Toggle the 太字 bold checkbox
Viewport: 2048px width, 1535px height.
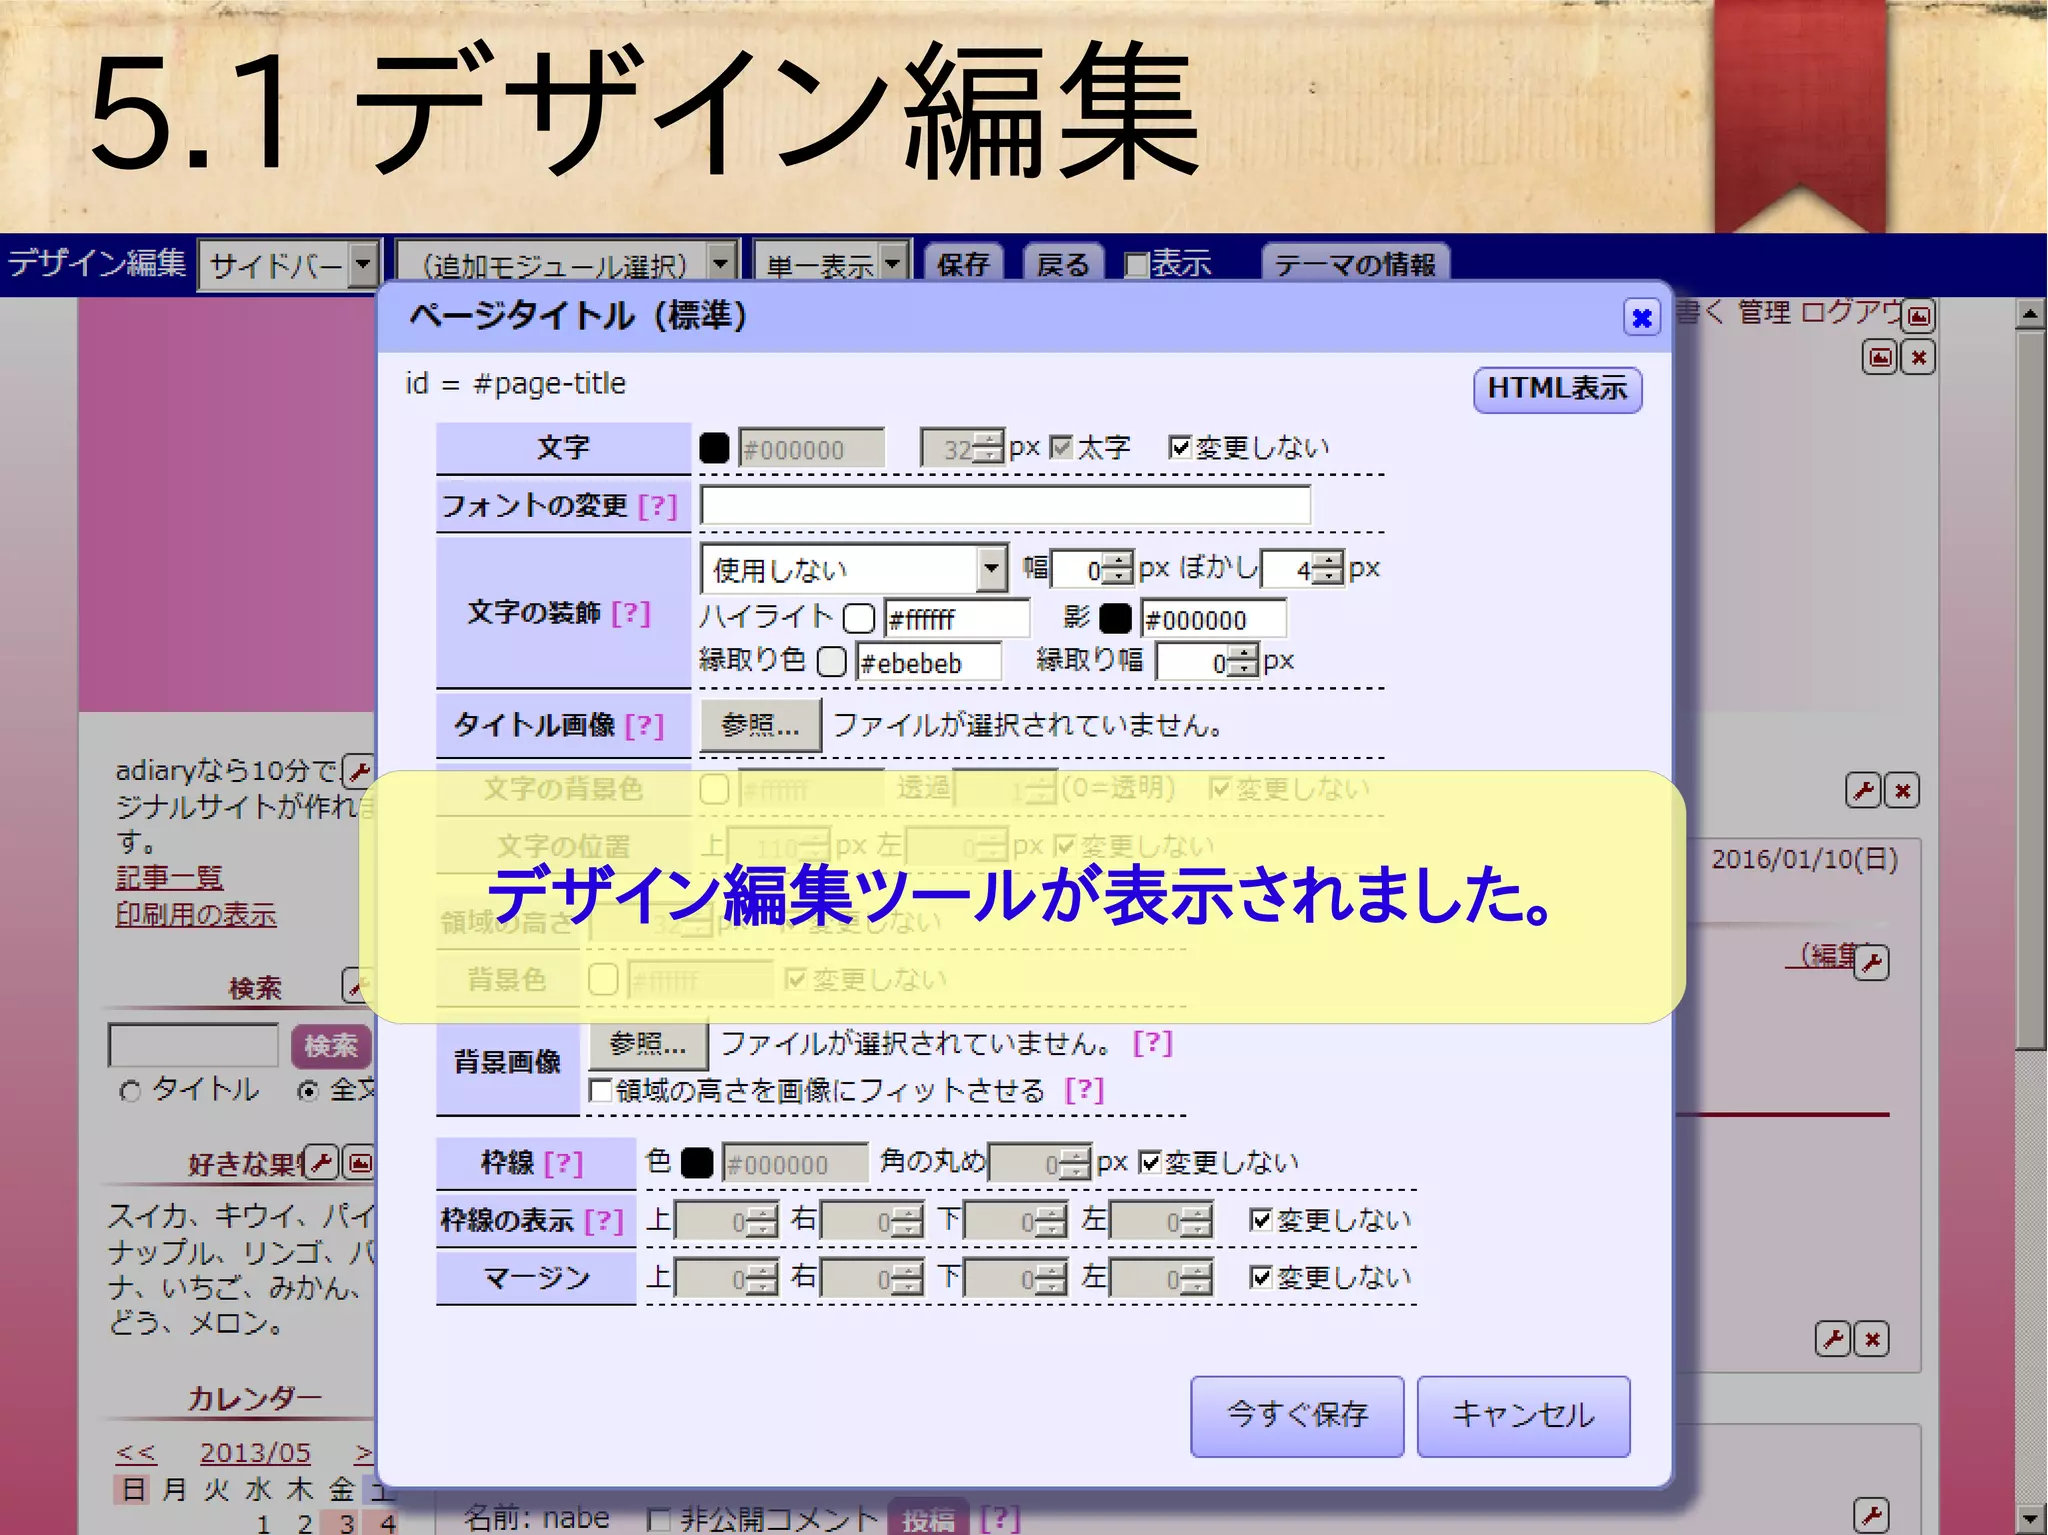1061,448
